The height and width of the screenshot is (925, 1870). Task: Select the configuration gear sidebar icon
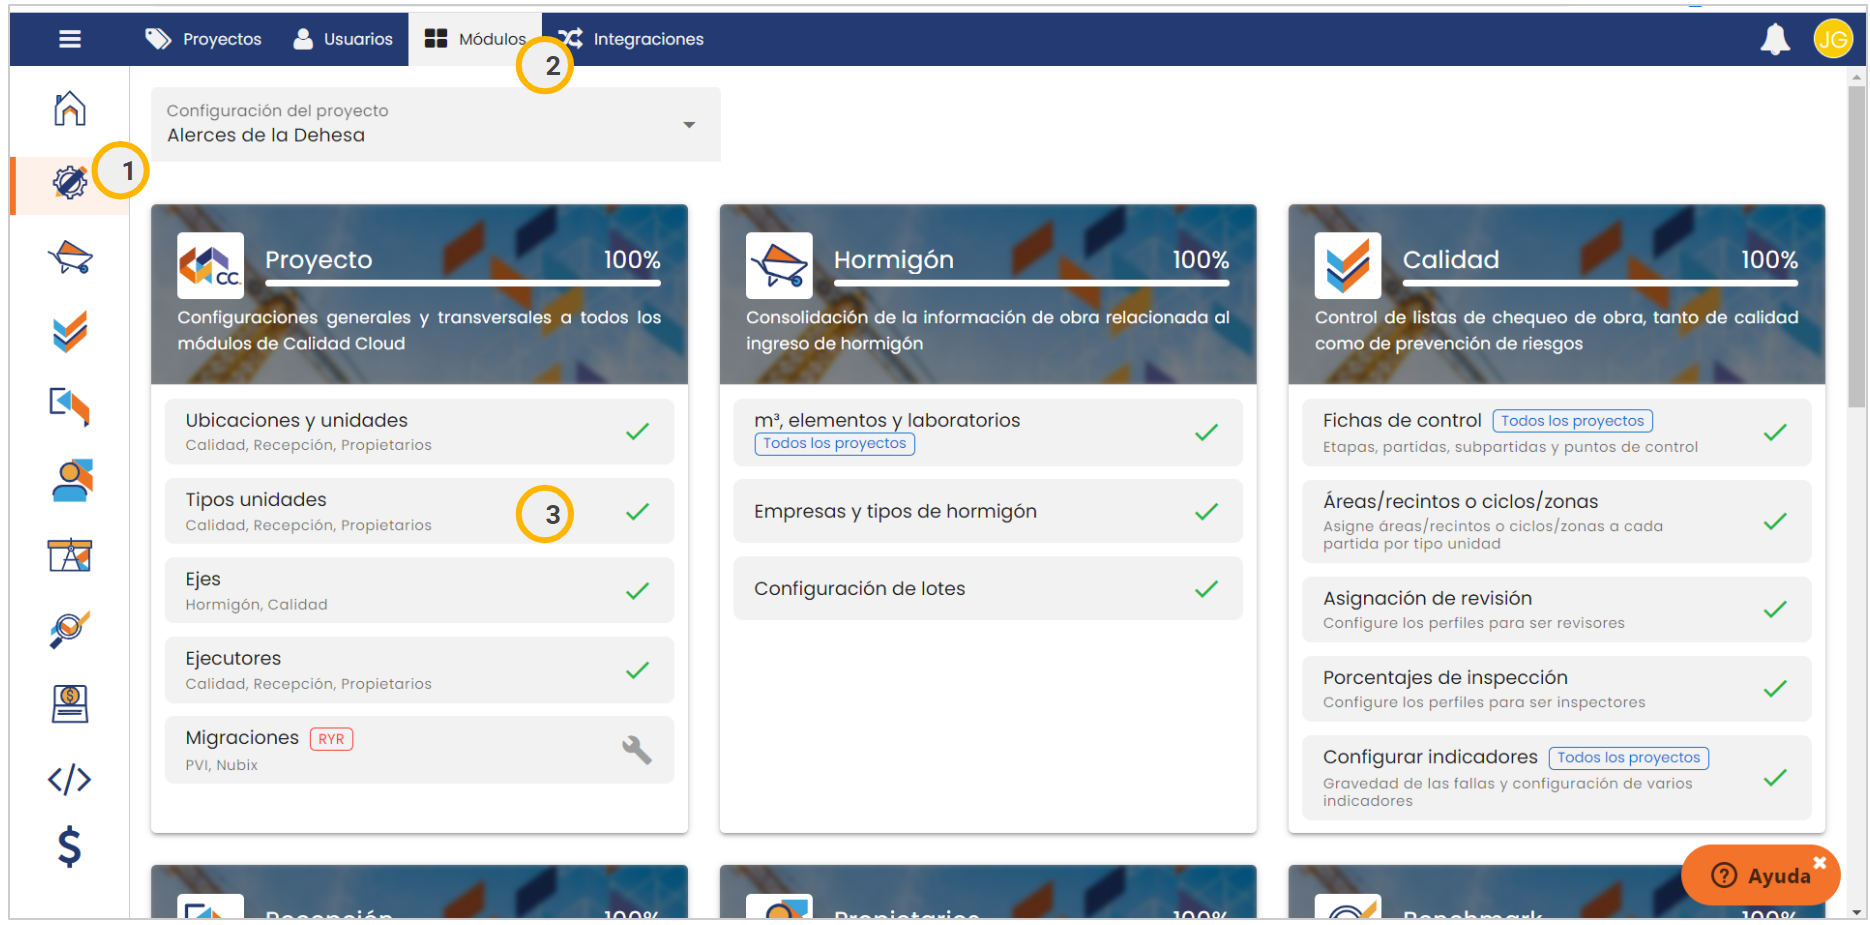click(69, 183)
